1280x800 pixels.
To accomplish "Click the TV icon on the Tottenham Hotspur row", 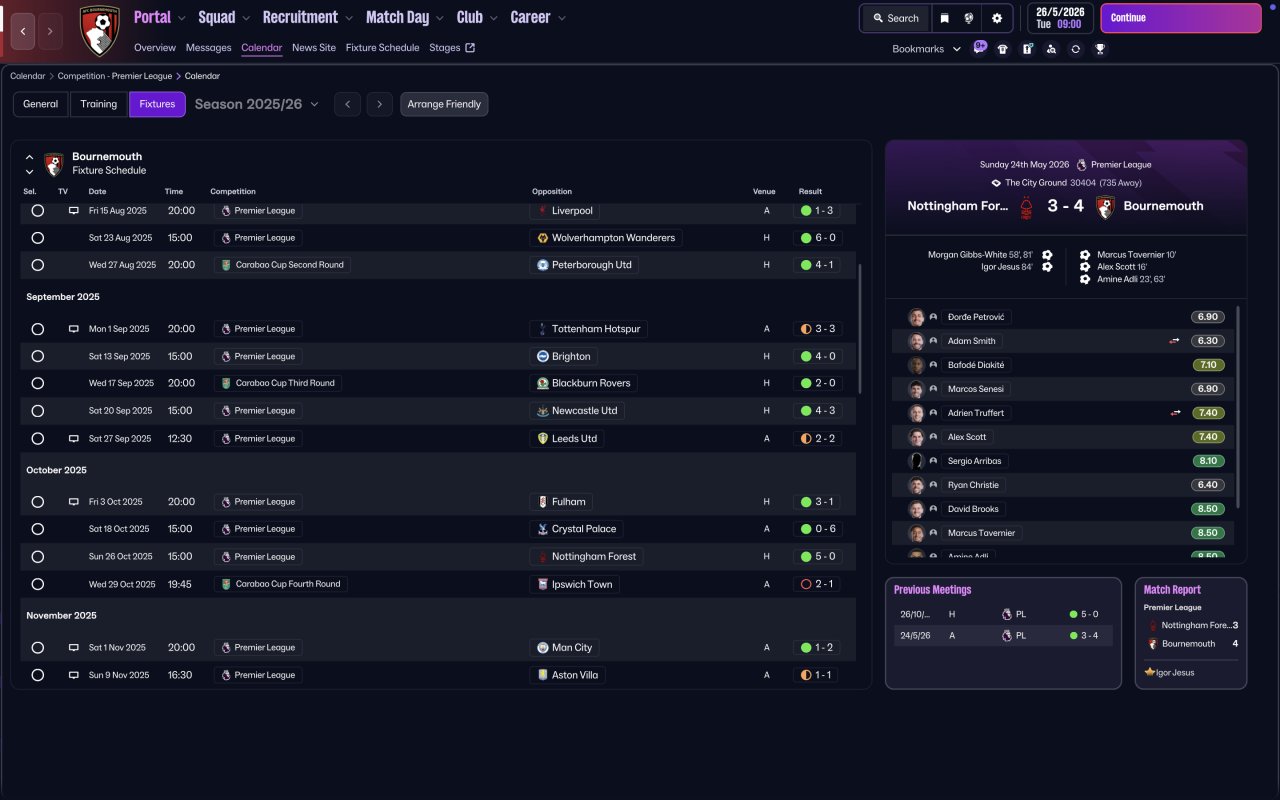I will click(x=73, y=329).
